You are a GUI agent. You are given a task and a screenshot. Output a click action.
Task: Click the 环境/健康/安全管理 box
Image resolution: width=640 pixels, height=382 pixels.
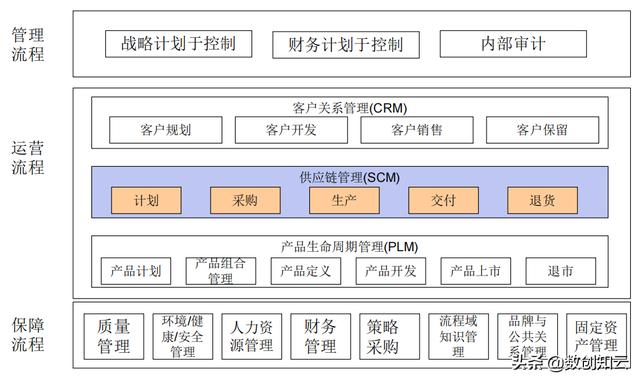coord(183,337)
